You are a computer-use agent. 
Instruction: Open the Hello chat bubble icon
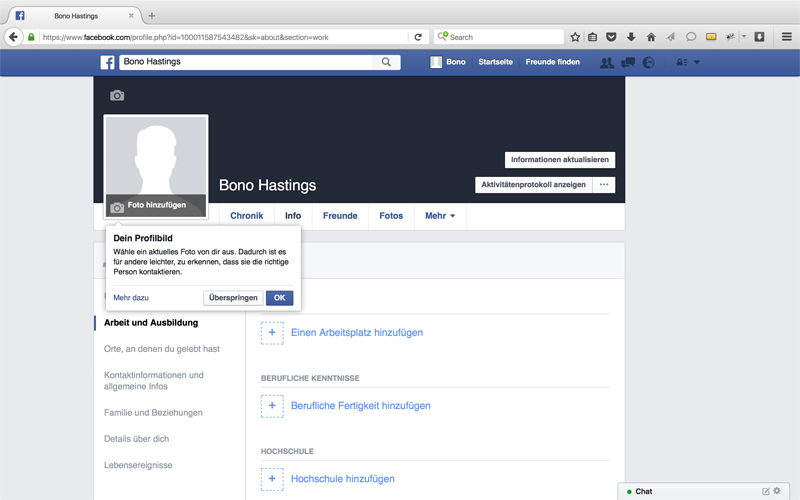[x=691, y=37]
